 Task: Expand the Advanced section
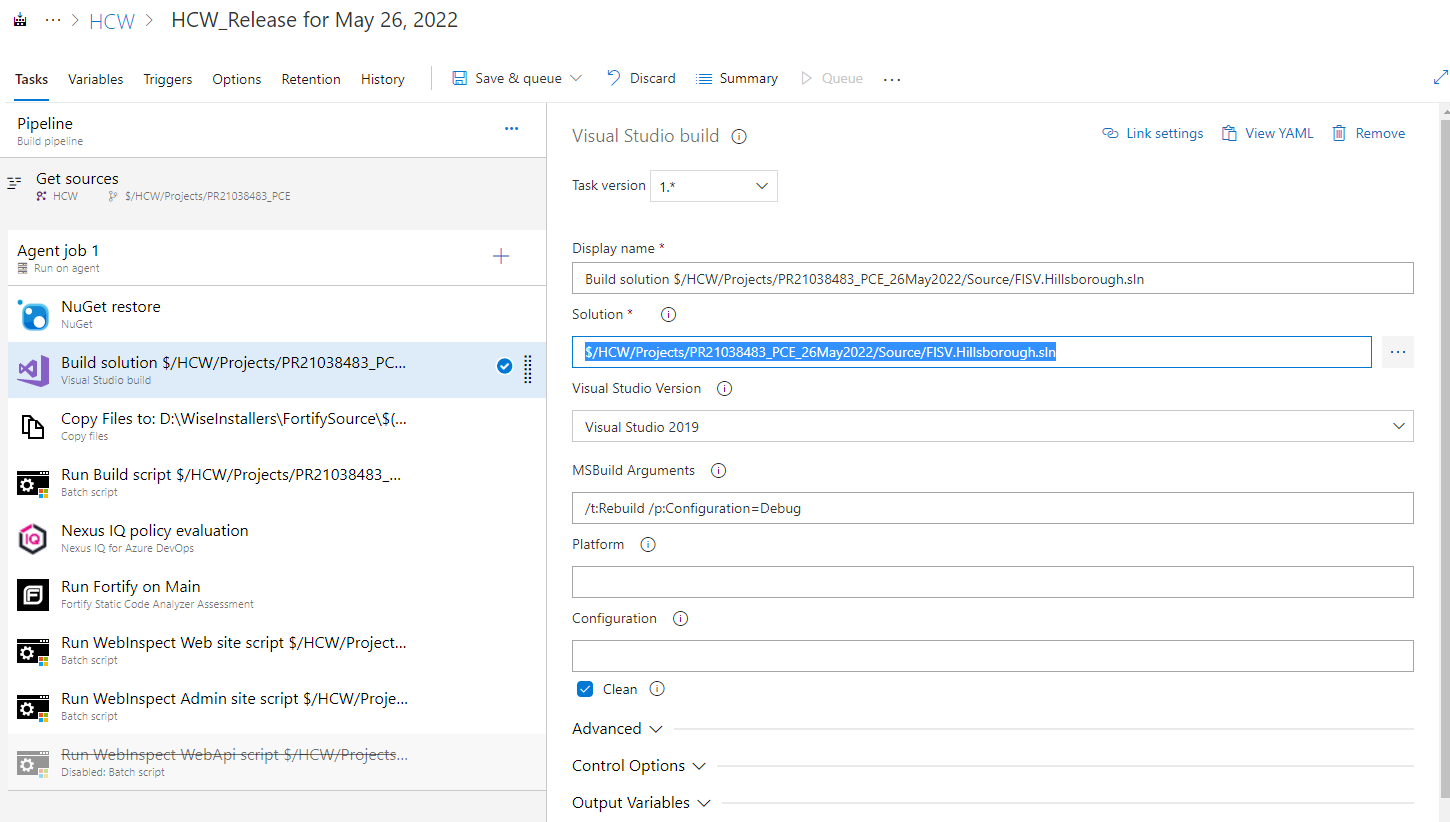click(x=617, y=729)
